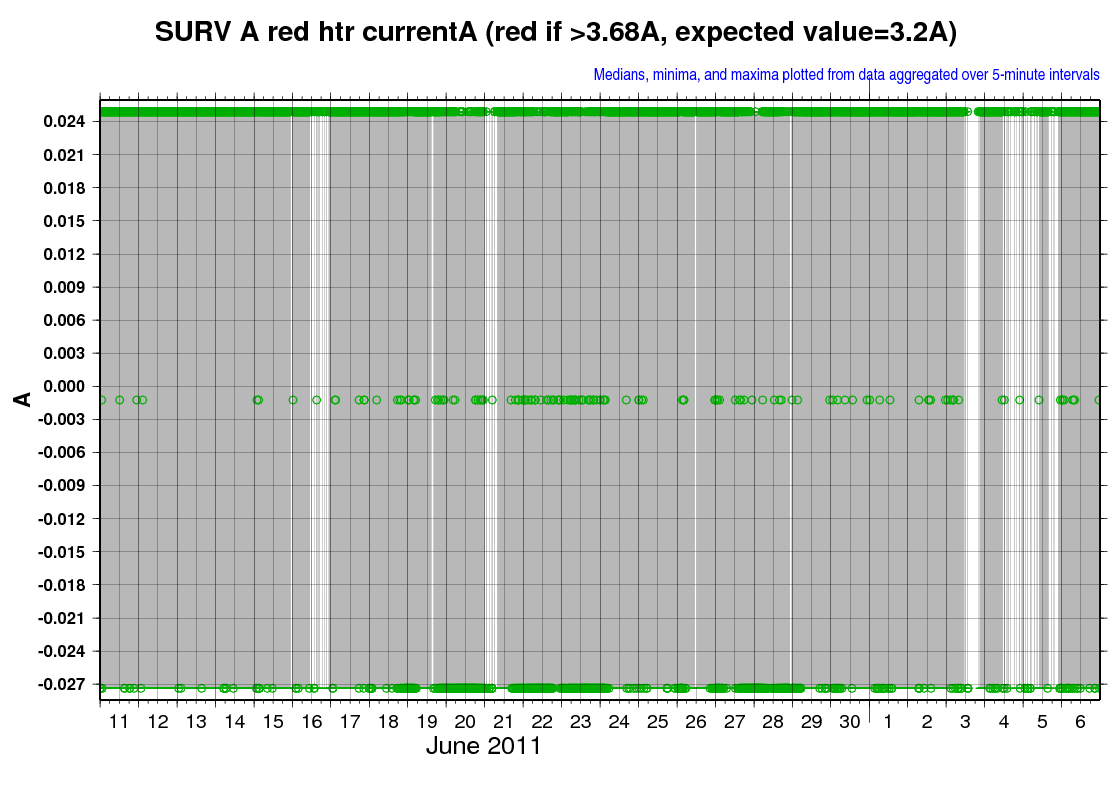The height and width of the screenshot is (800, 1120).
Task: Click x-axis date label 24
Action: (619, 722)
